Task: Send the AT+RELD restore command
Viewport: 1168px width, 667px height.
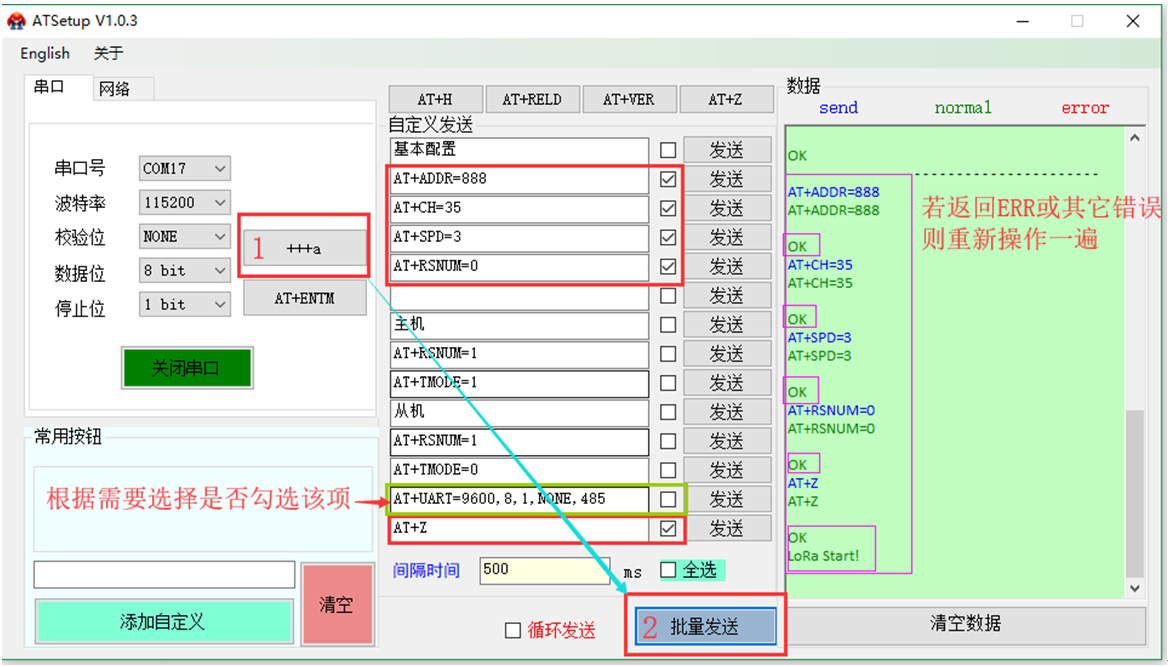Action: pos(532,99)
